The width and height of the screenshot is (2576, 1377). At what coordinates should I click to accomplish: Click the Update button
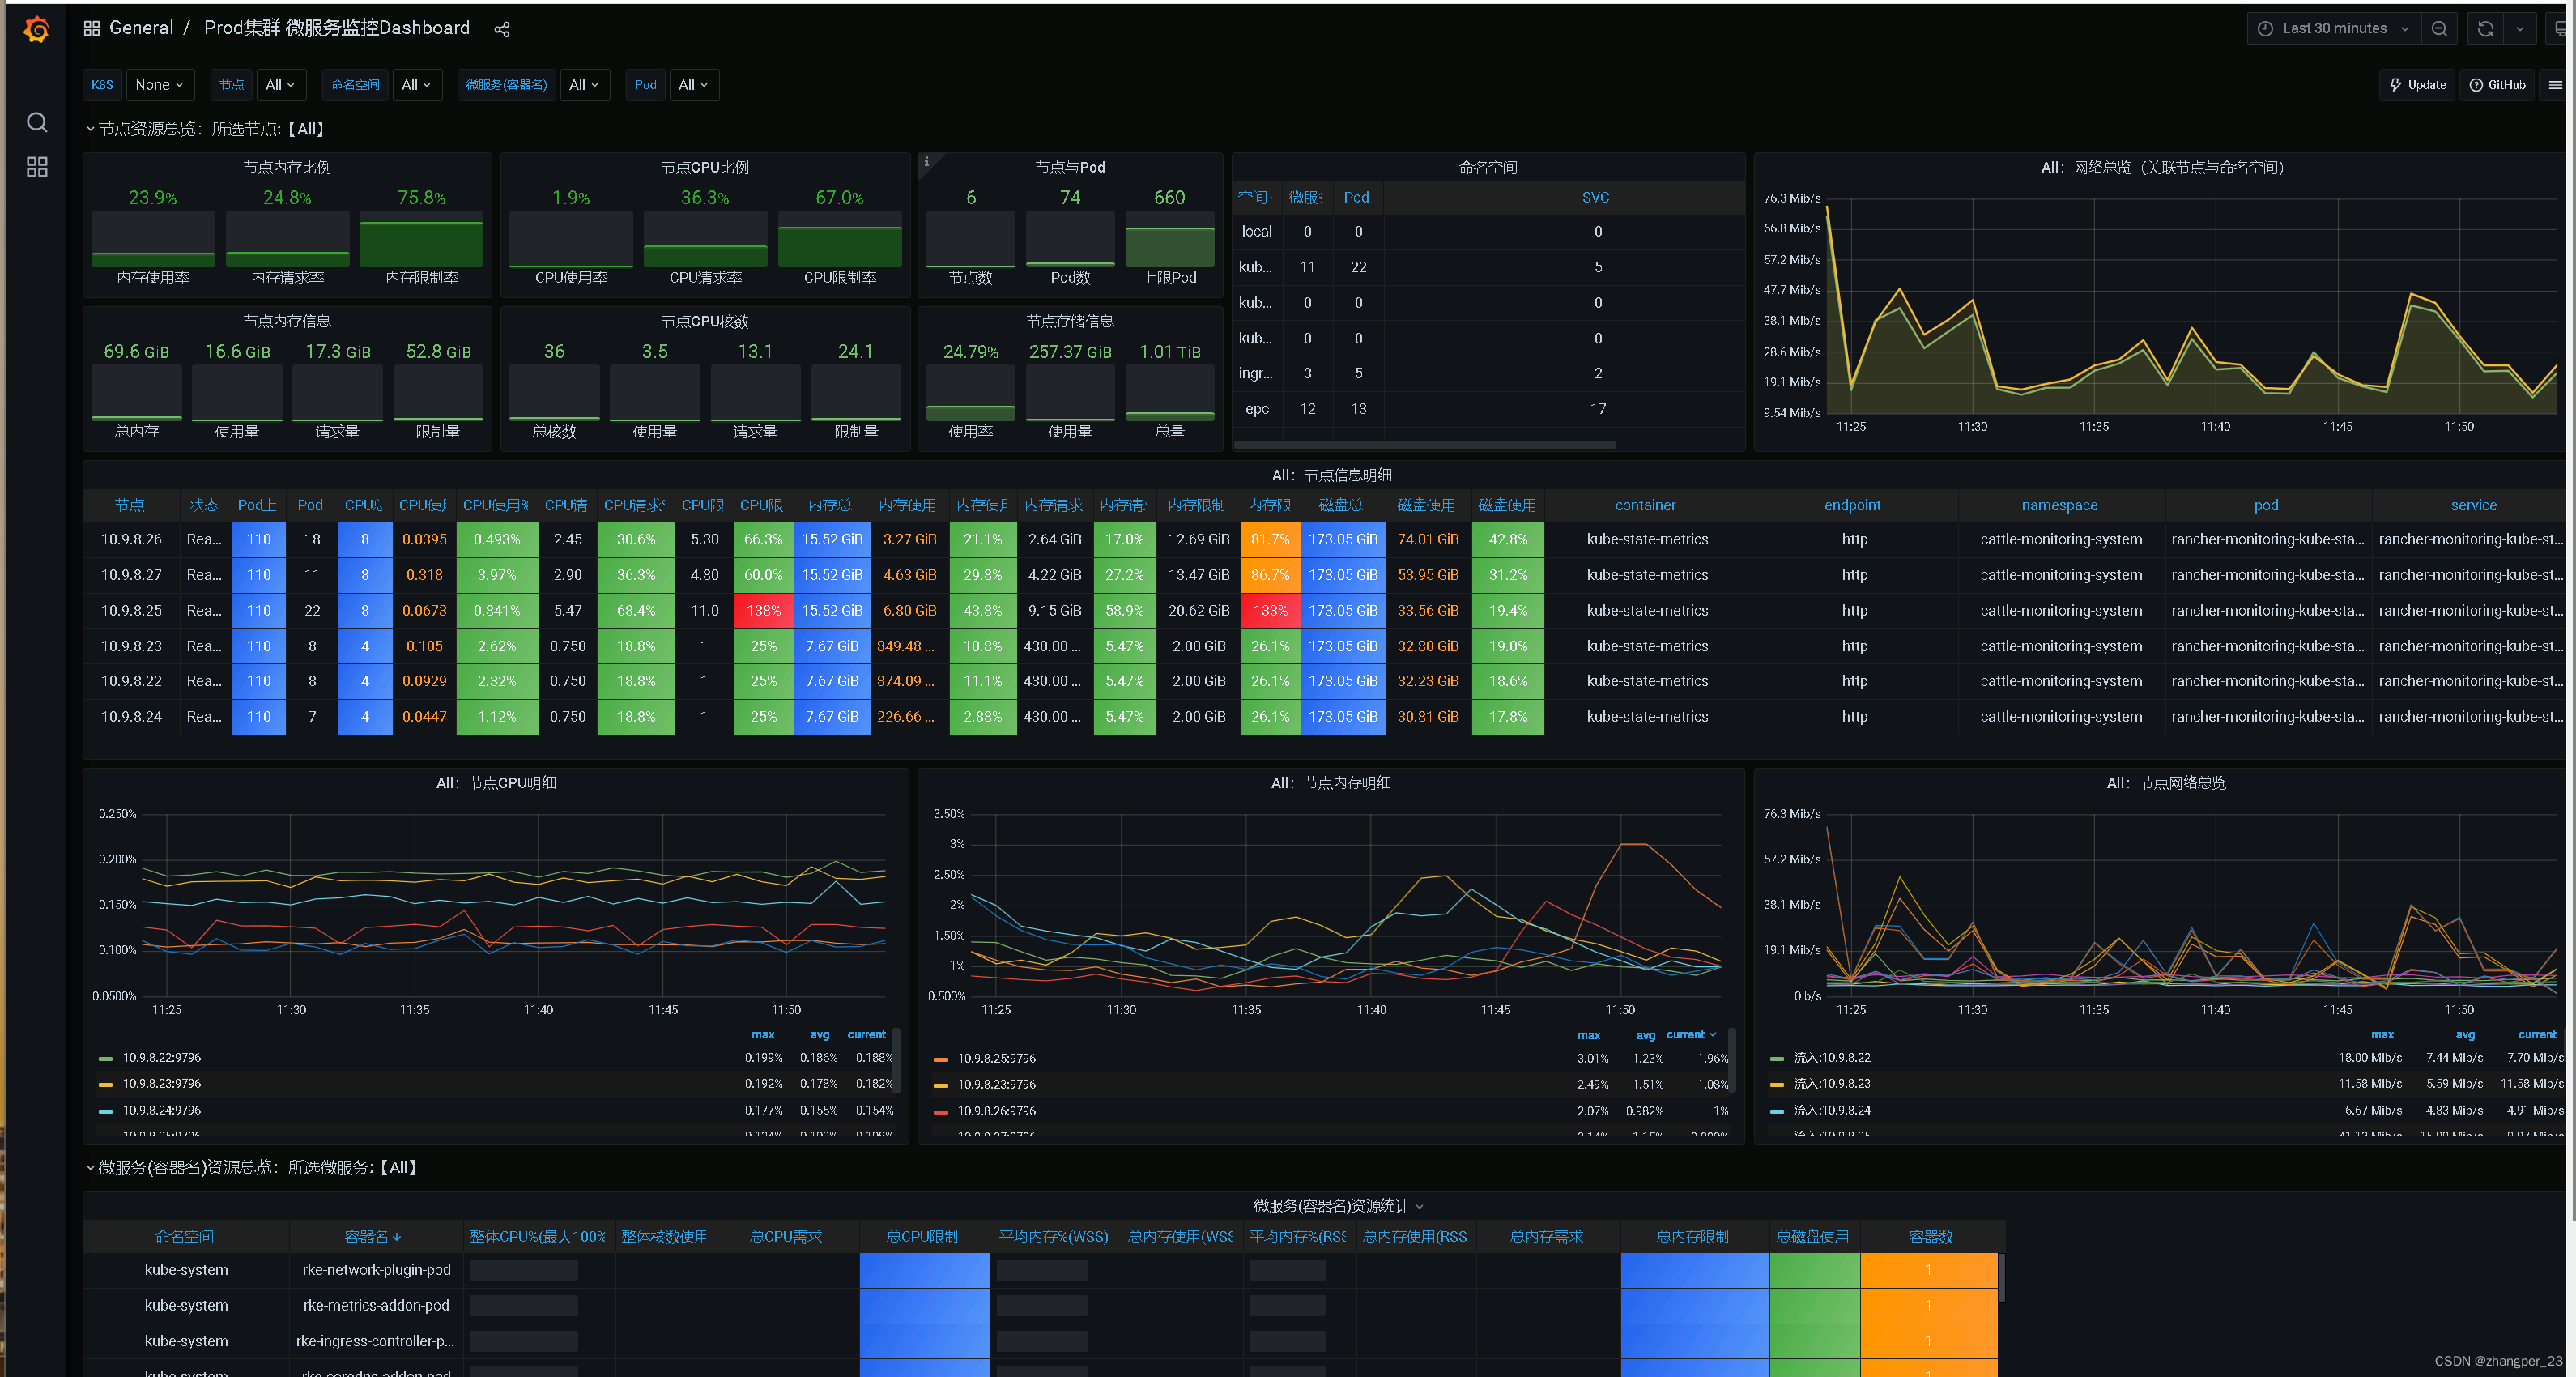tap(2417, 85)
